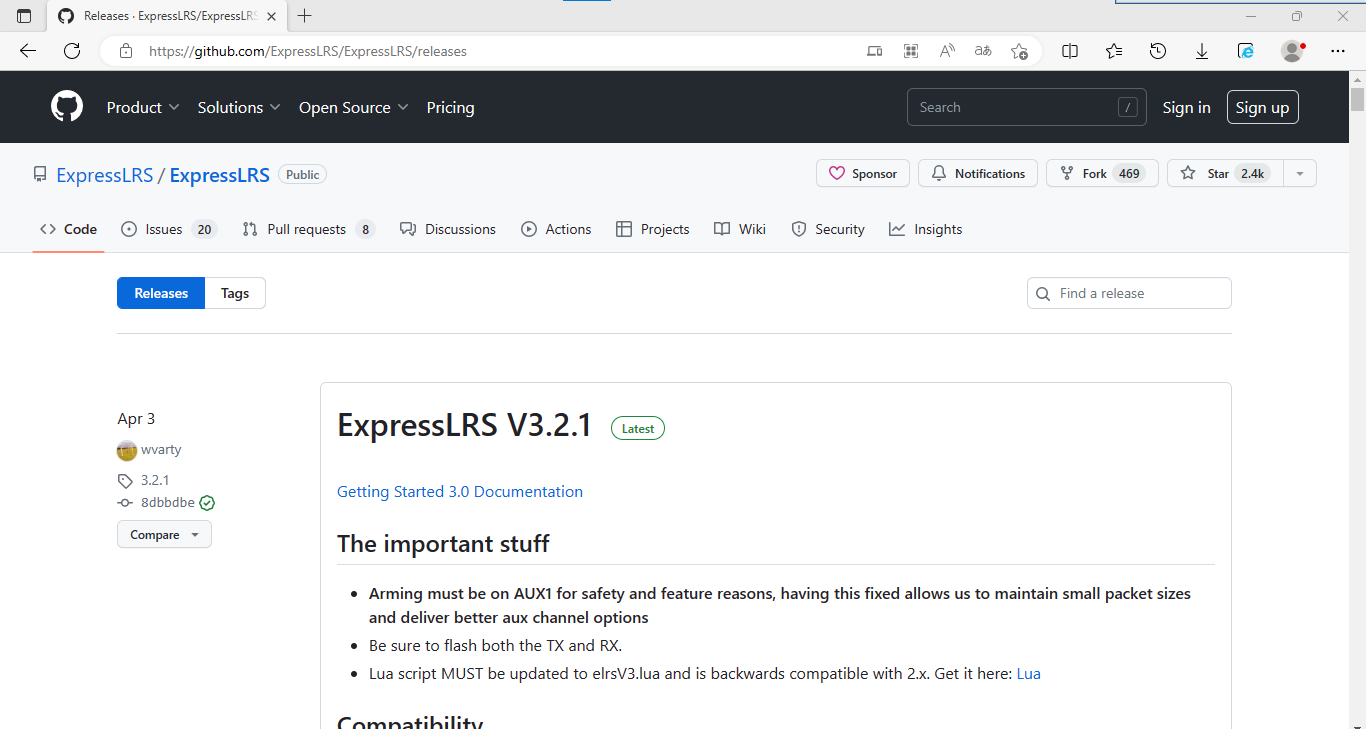The width and height of the screenshot is (1366, 729).
Task: Click the GitHub logo in header
Action: click(x=67, y=107)
